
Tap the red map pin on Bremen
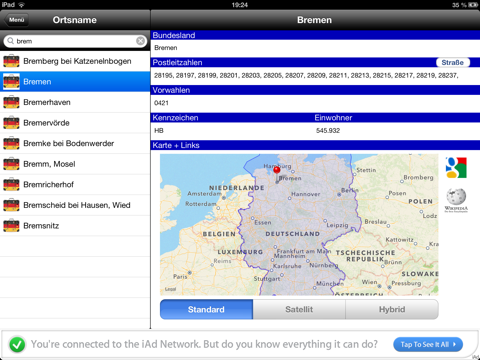[x=277, y=170]
